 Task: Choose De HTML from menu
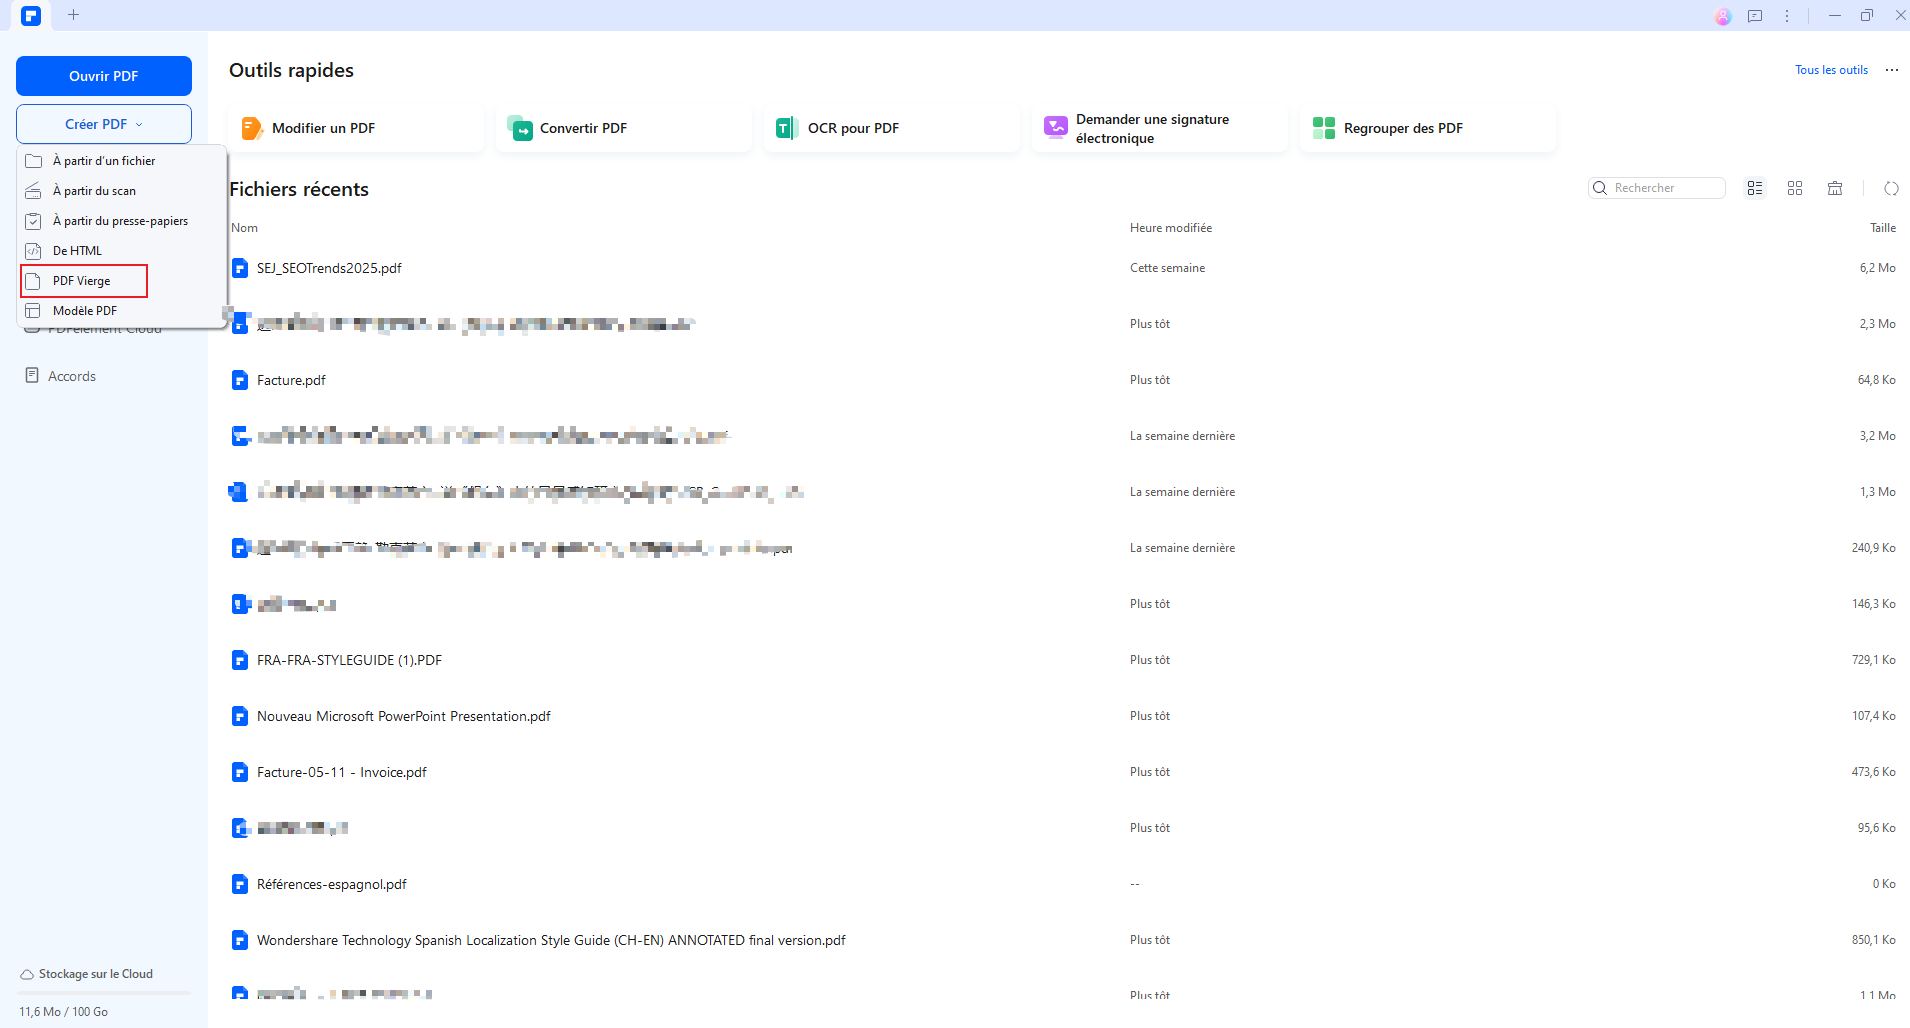pos(123,251)
